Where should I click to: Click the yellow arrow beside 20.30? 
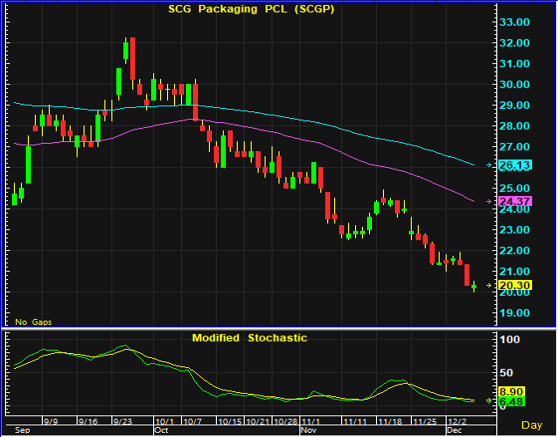(x=489, y=285)
